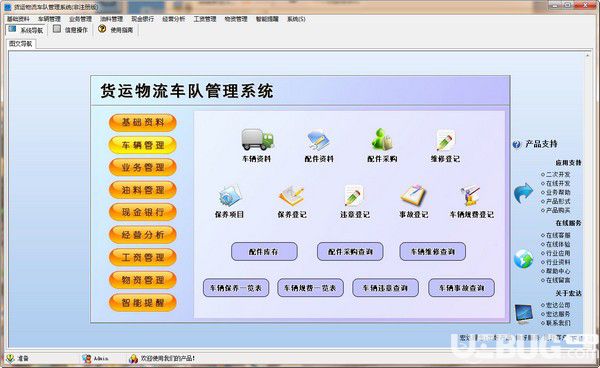
Task: Open the 配件采购 person icon
Action: [x=382, y=139]
